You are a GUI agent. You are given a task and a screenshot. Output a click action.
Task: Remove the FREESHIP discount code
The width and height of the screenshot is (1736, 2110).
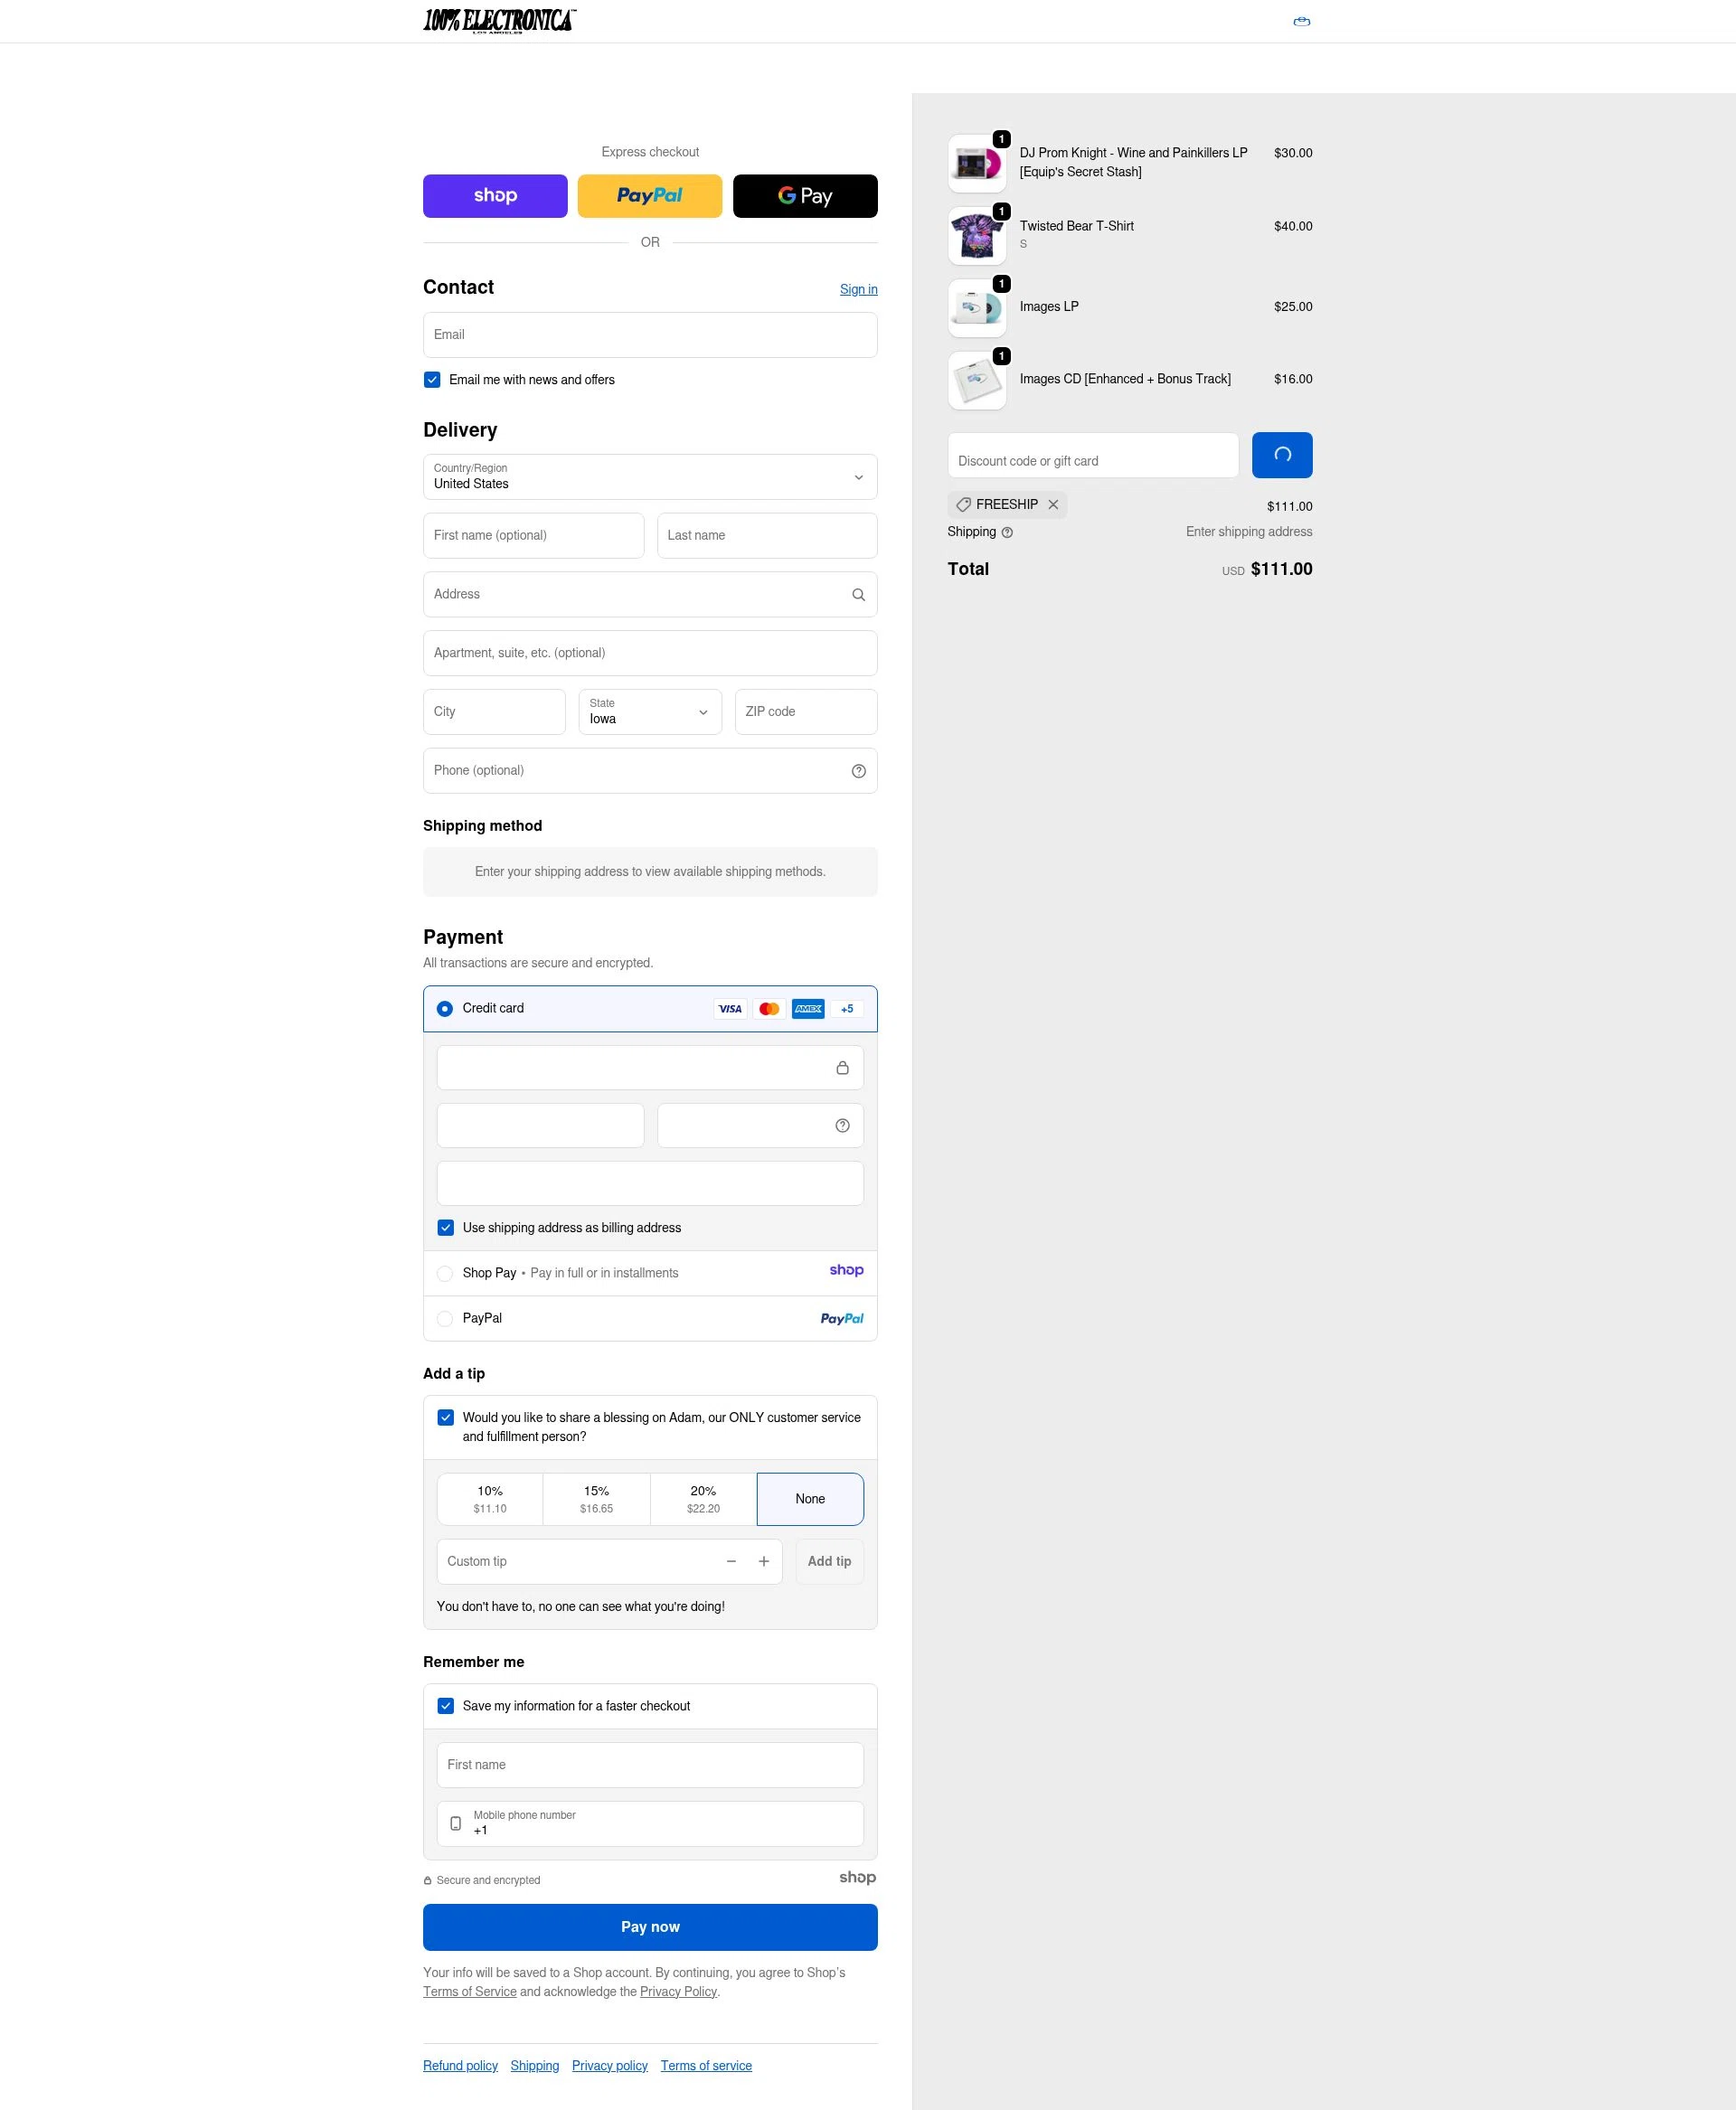click(x=1054, y=504)
